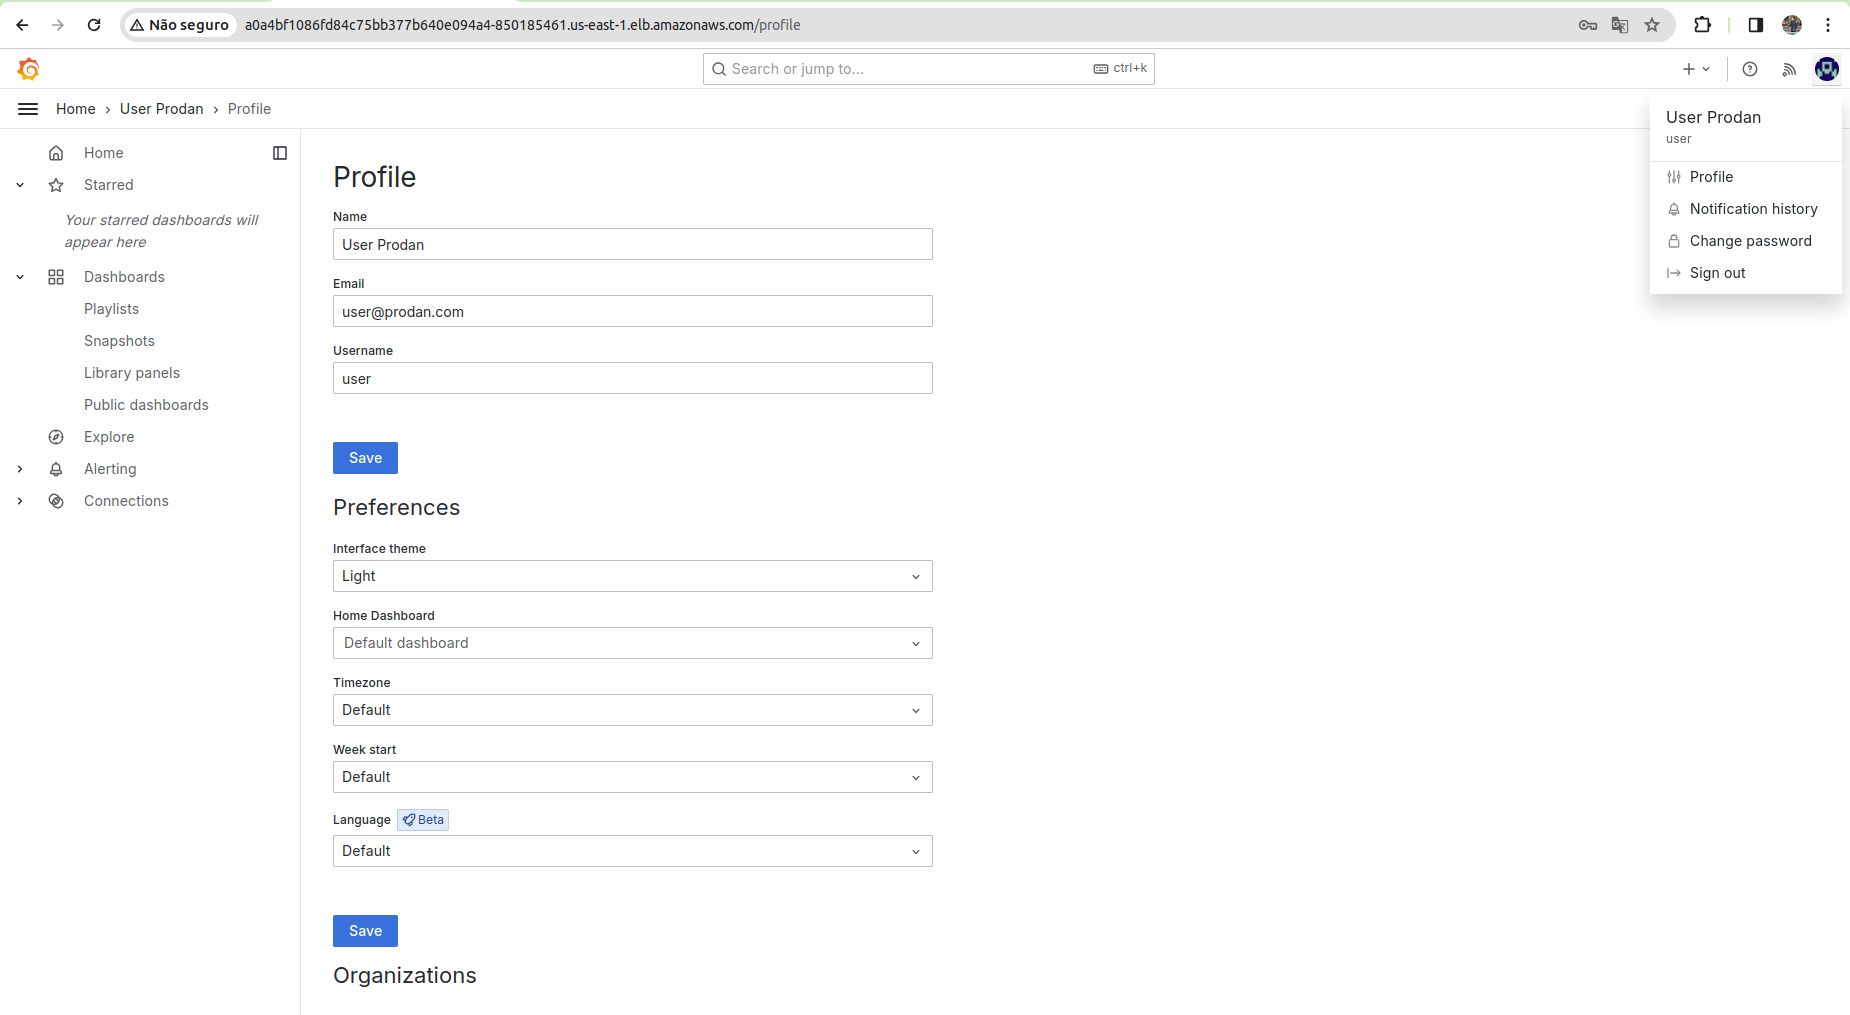
Task: Click the Não seguro security warning
Action: coord(179,25)
